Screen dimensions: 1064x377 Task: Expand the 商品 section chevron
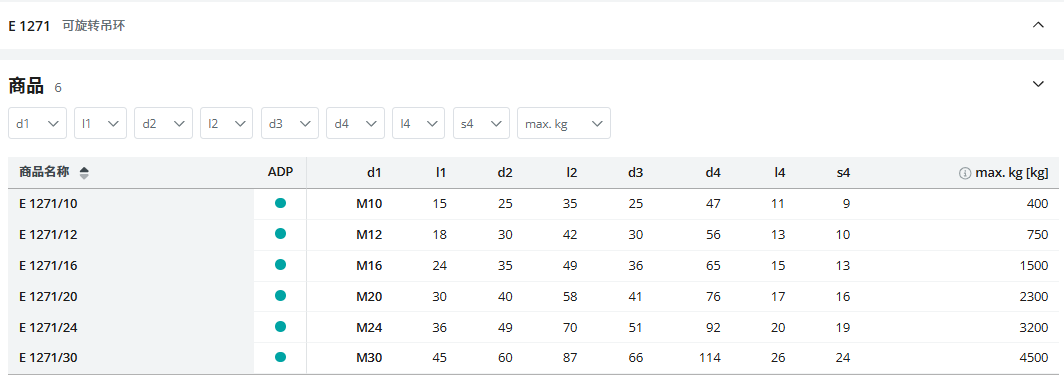pyautogui.click(x=1038, y=84)
